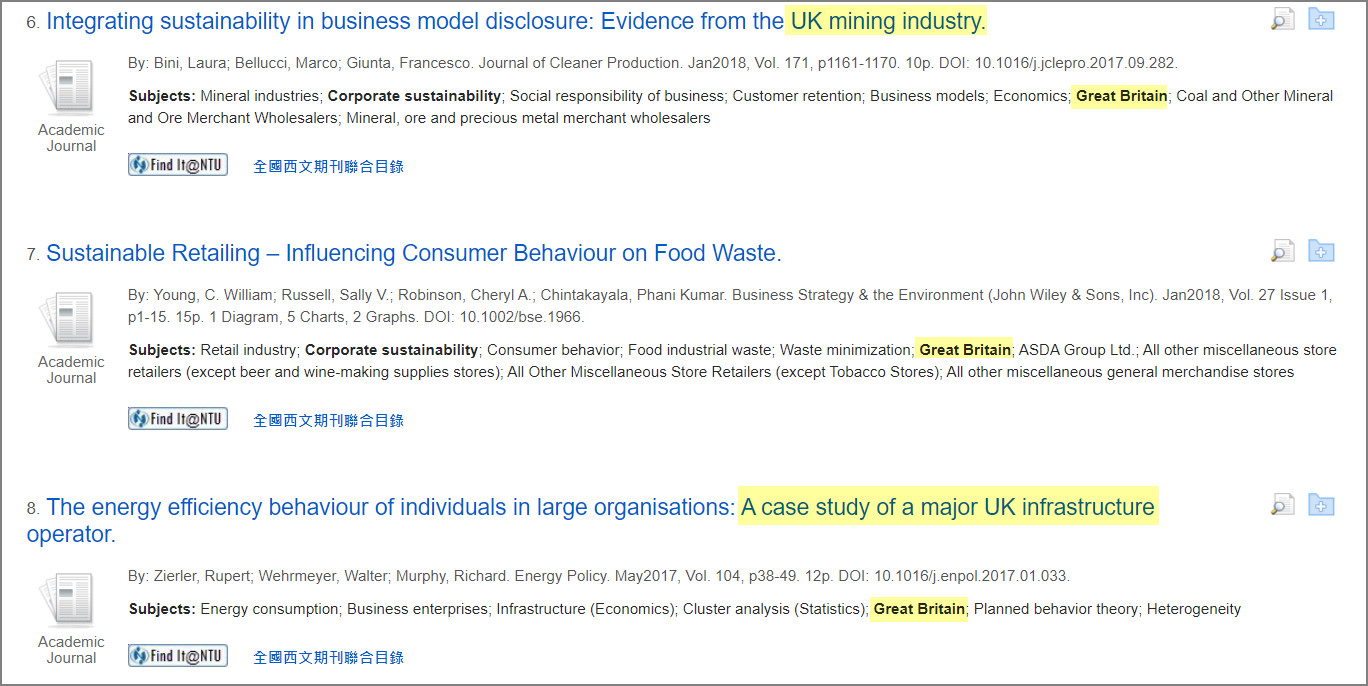Open 全國西文期刊聯合目錄 link under result 8

click(329, 658)
